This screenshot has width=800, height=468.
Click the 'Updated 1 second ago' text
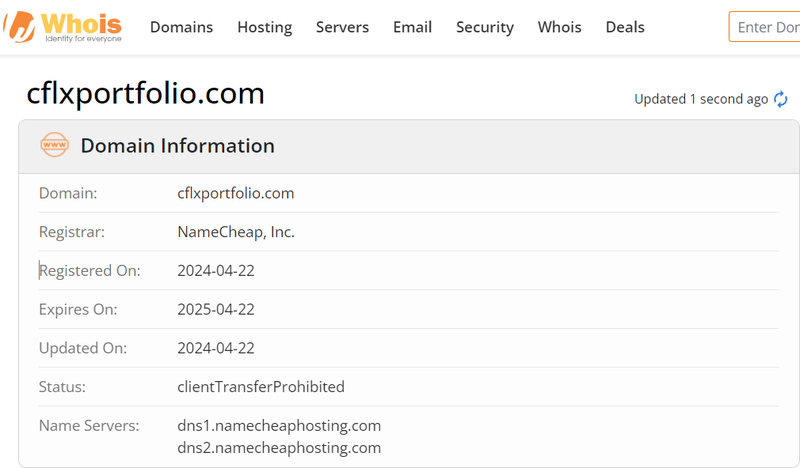click(x=701, y=99)
